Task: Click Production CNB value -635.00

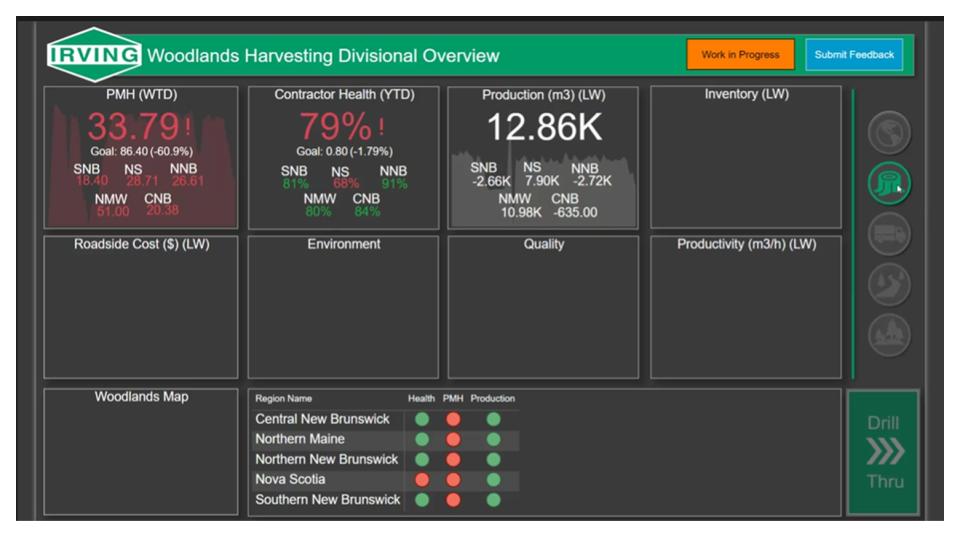Action: pyautogui.click(x=575, y=212)
